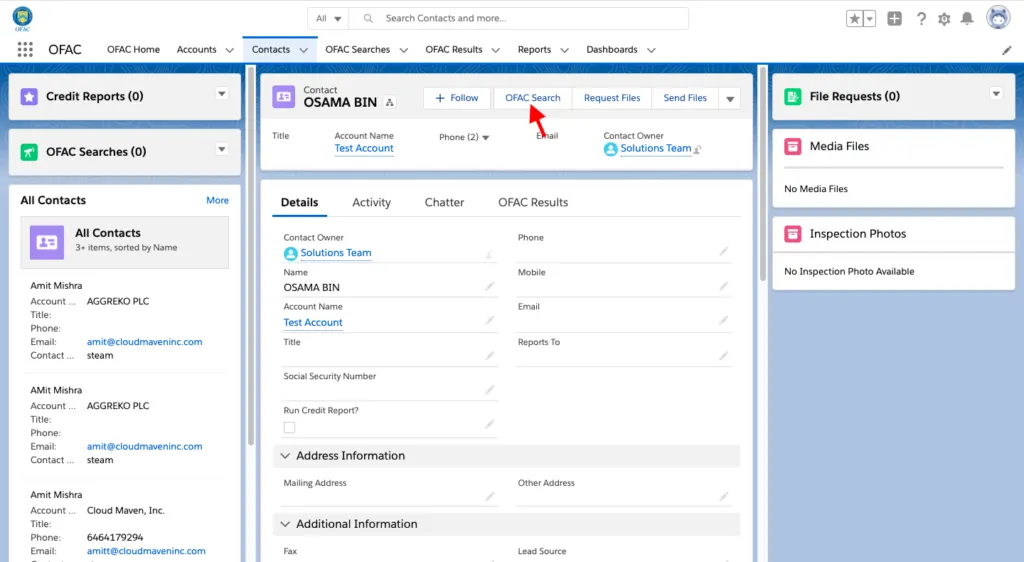1024x562 pixels.
Task: Open the first Amit Mishra contact record
Action: click(x=56, y=286)
